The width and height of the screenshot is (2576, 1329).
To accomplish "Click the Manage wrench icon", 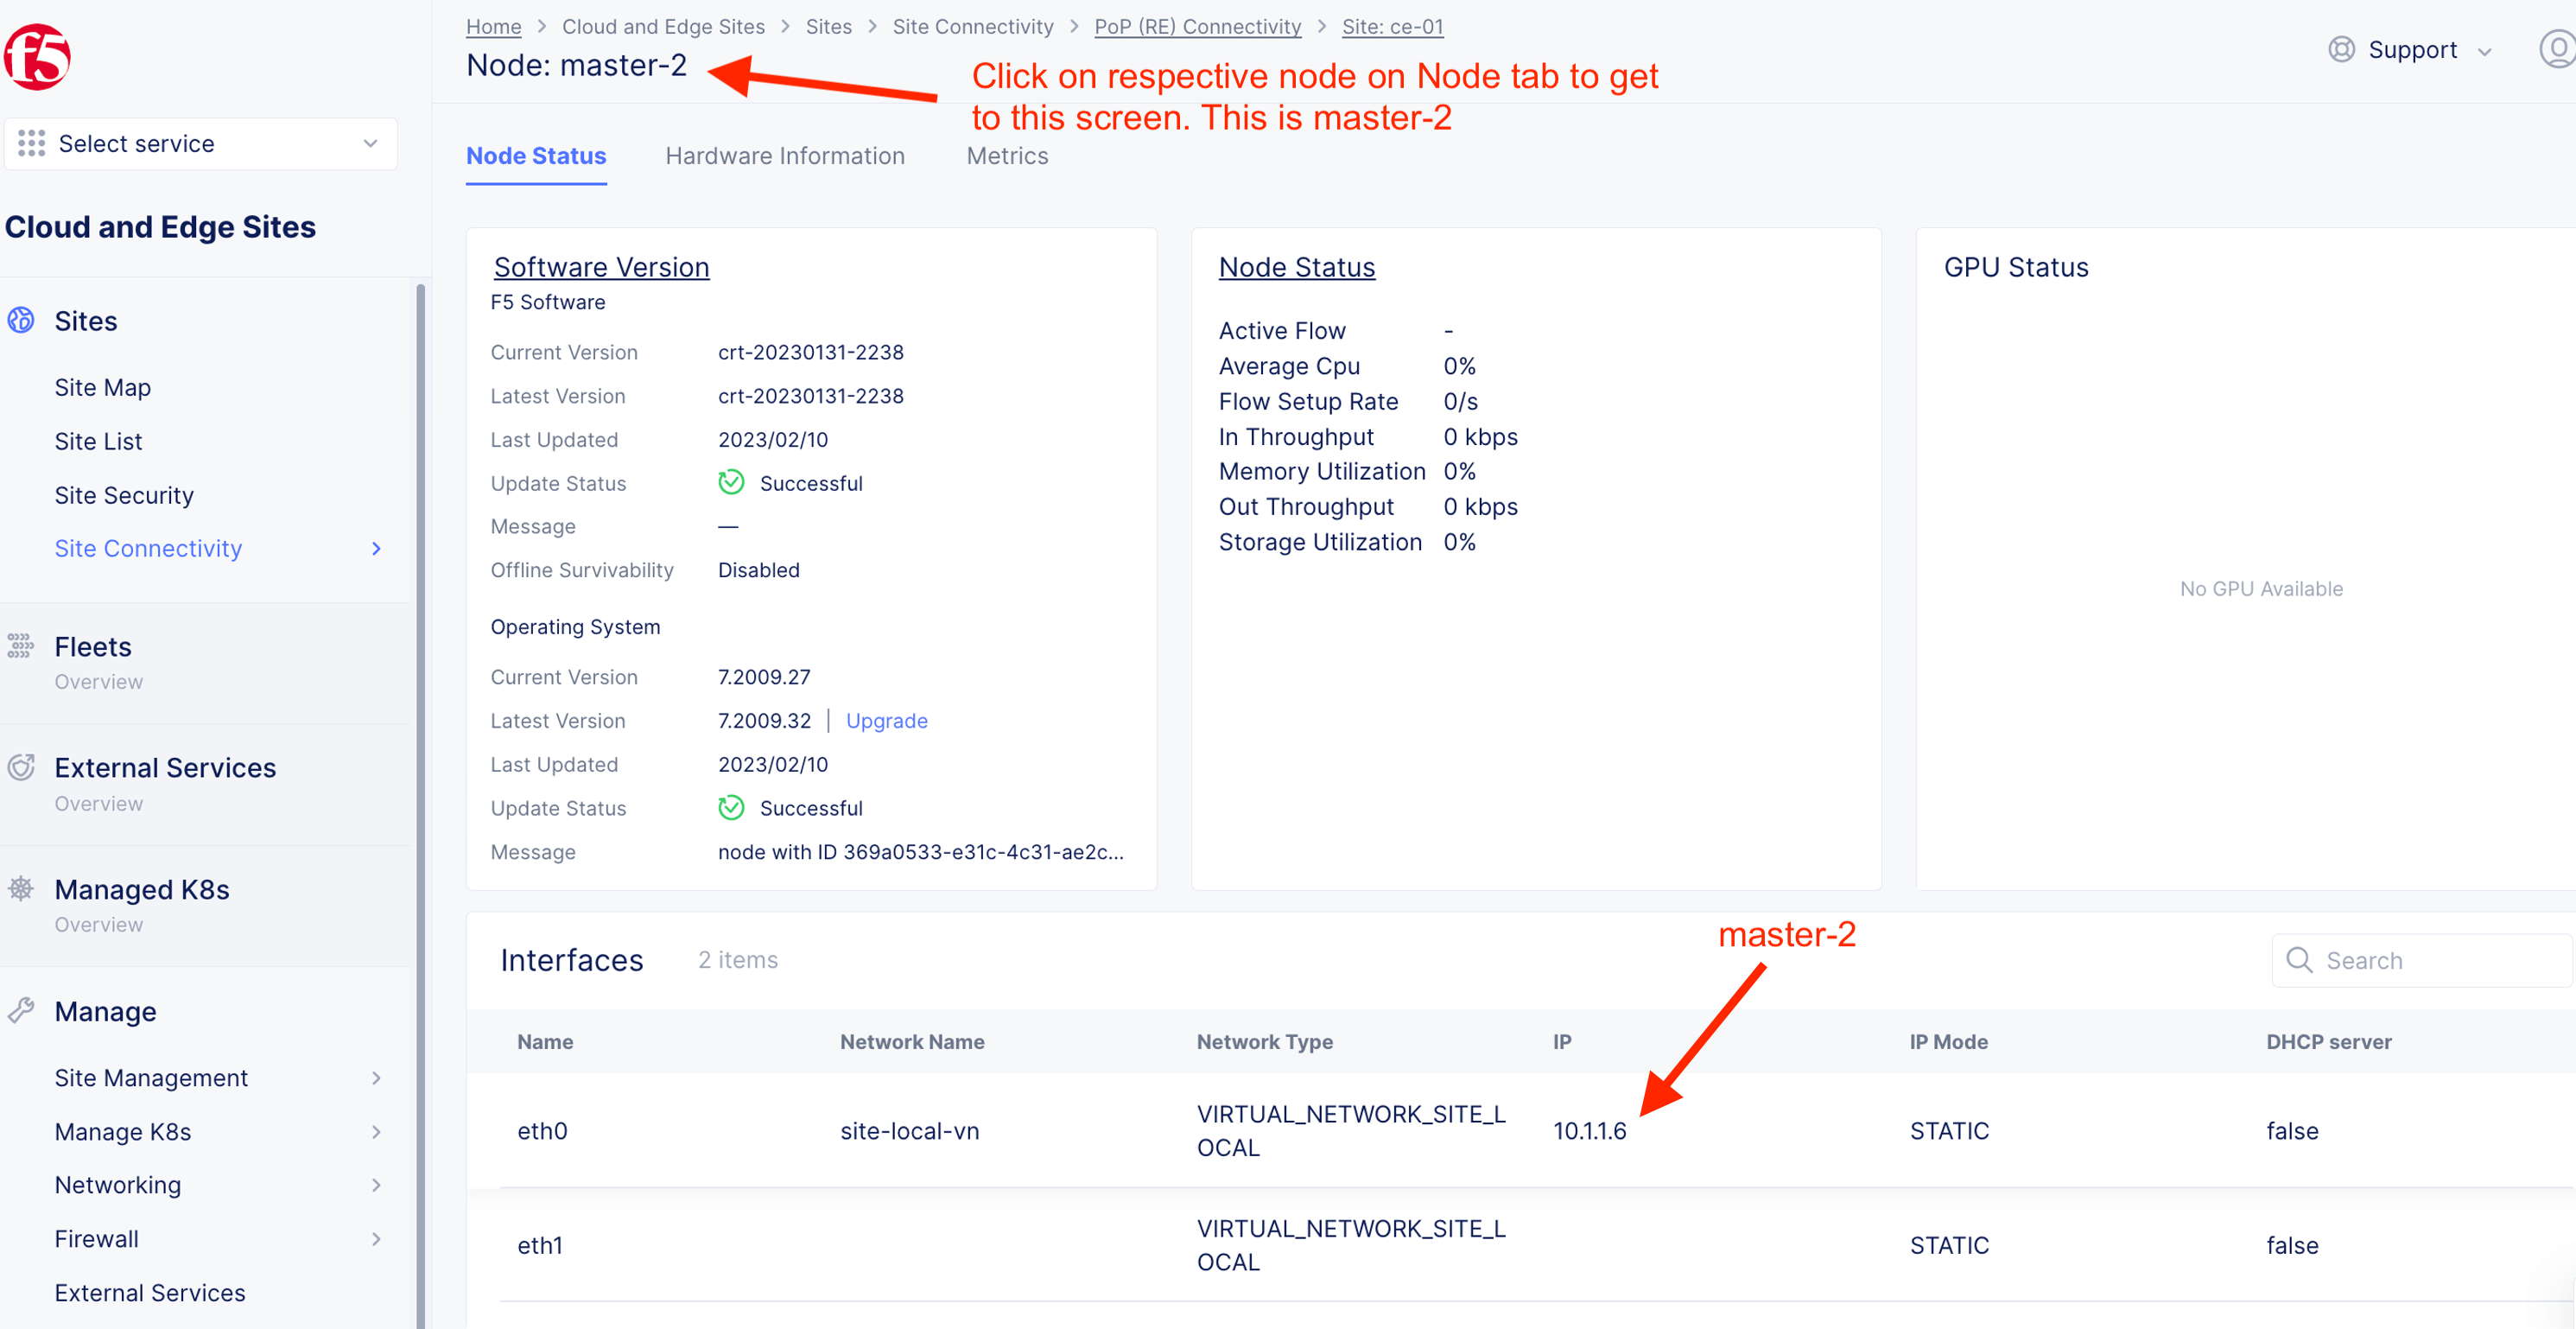I will point(21,1010).
